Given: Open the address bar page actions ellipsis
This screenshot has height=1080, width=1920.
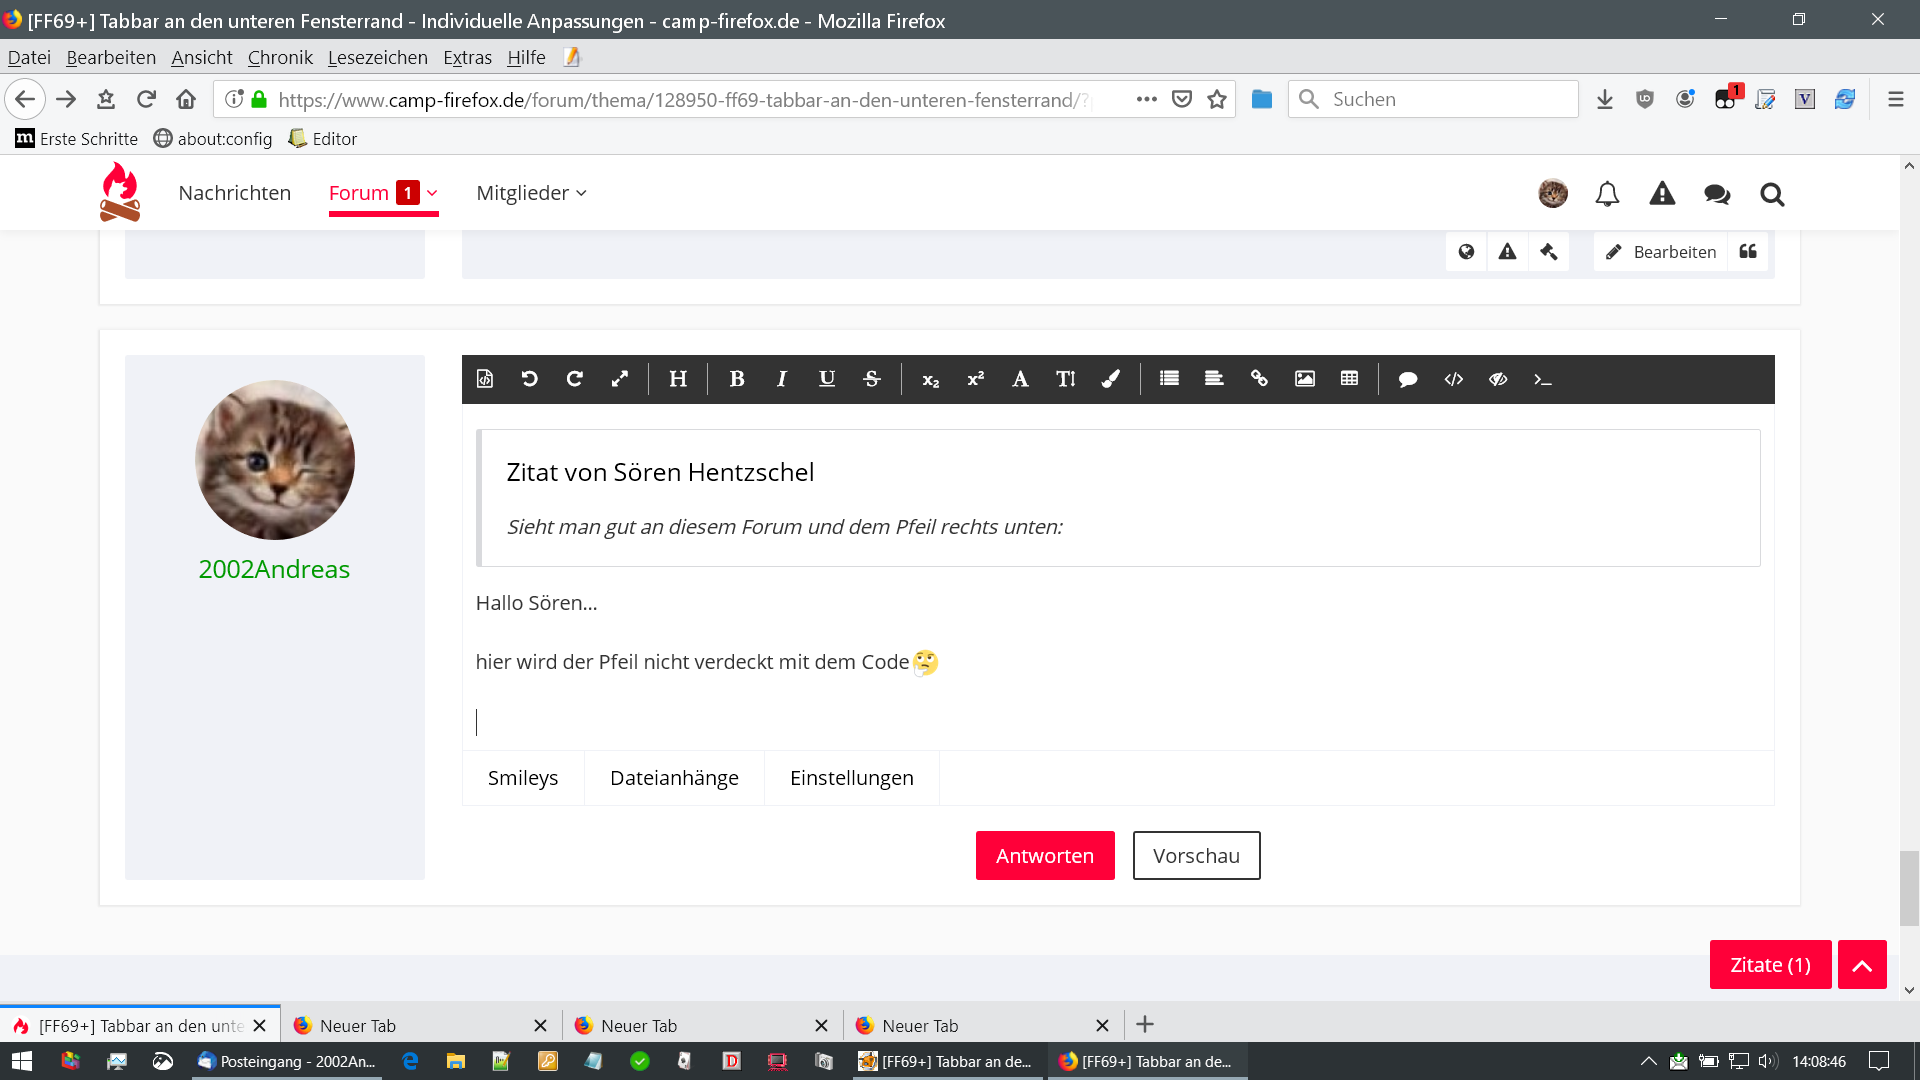Looking at the screenshot, I should point(1146,99).
